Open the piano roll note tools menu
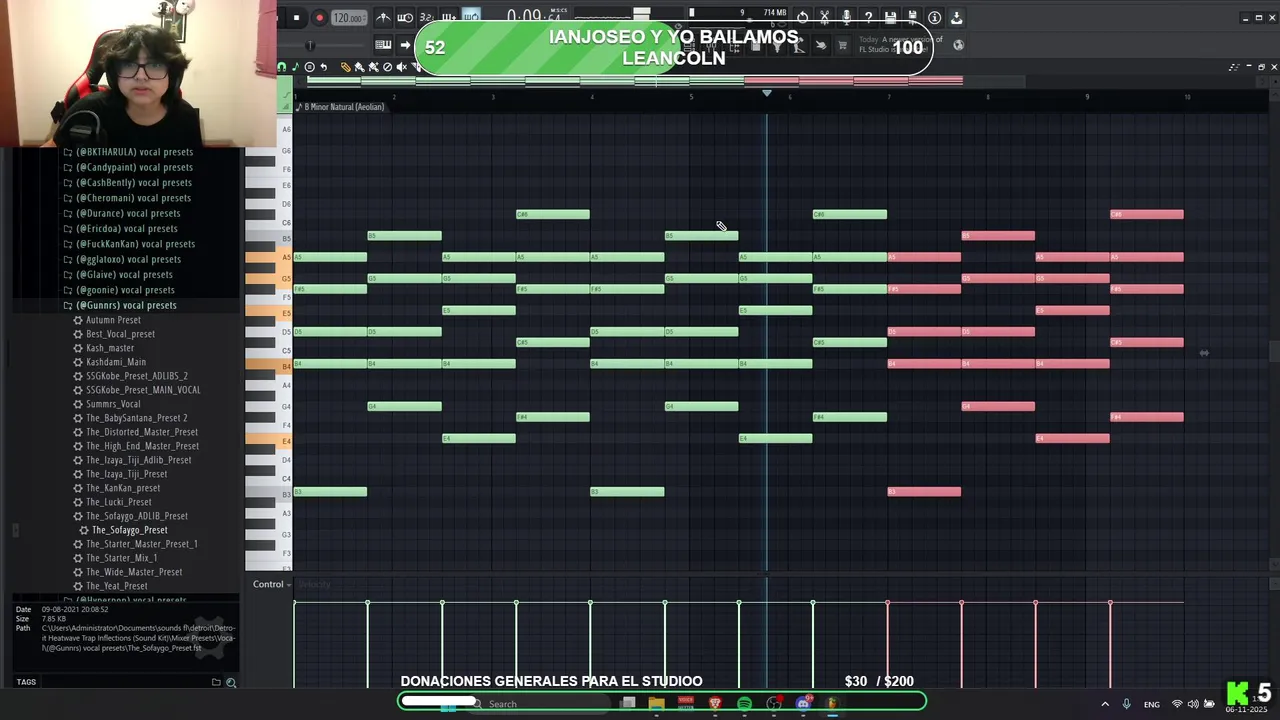Image resolution: width=1280 pixels, height=720 pixels. click(x=295, y=67)
